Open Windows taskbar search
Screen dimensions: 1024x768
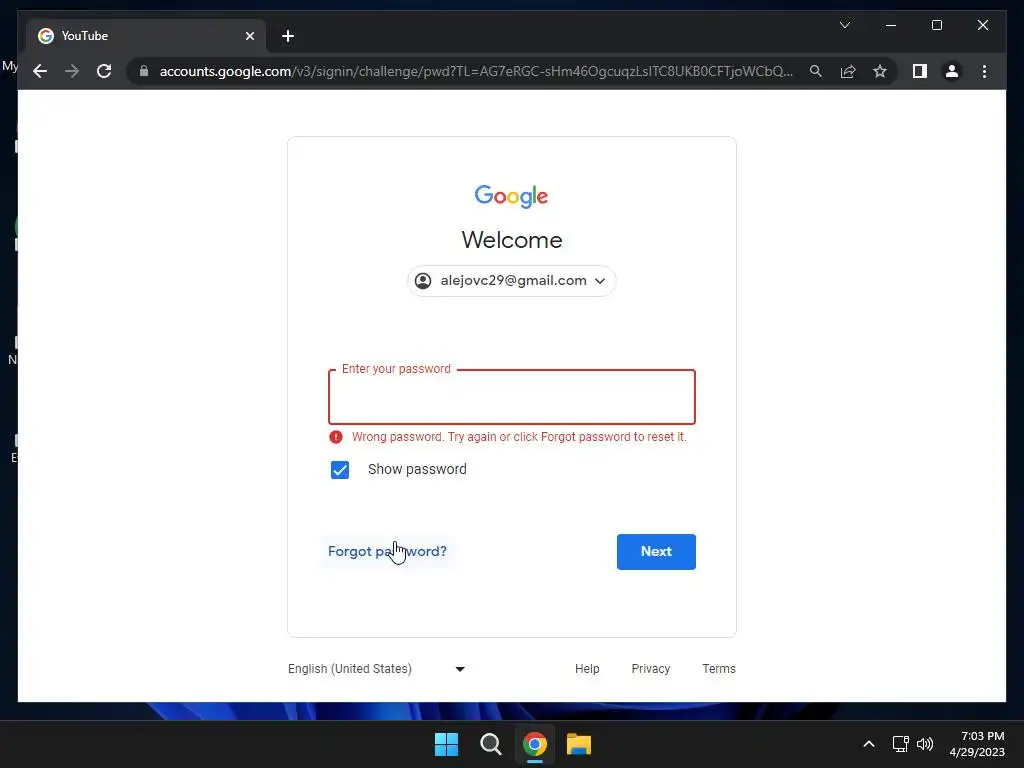[490, 744]
